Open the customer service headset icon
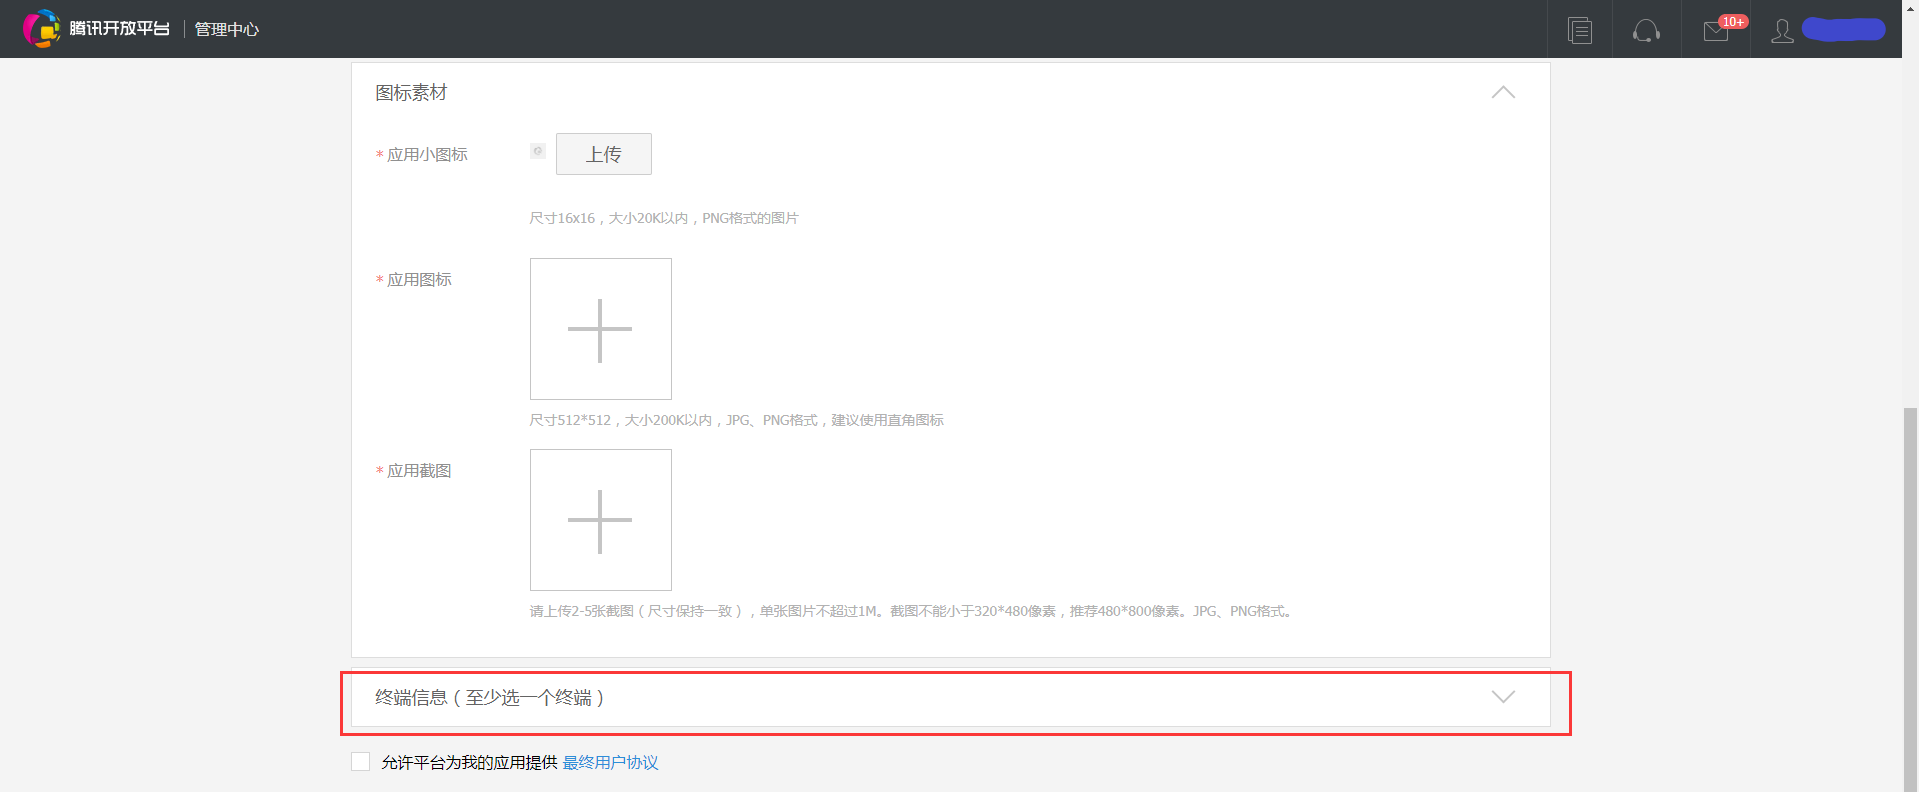The height and width of the screenshot is (792, 1919). click(x=1646, y=31)
